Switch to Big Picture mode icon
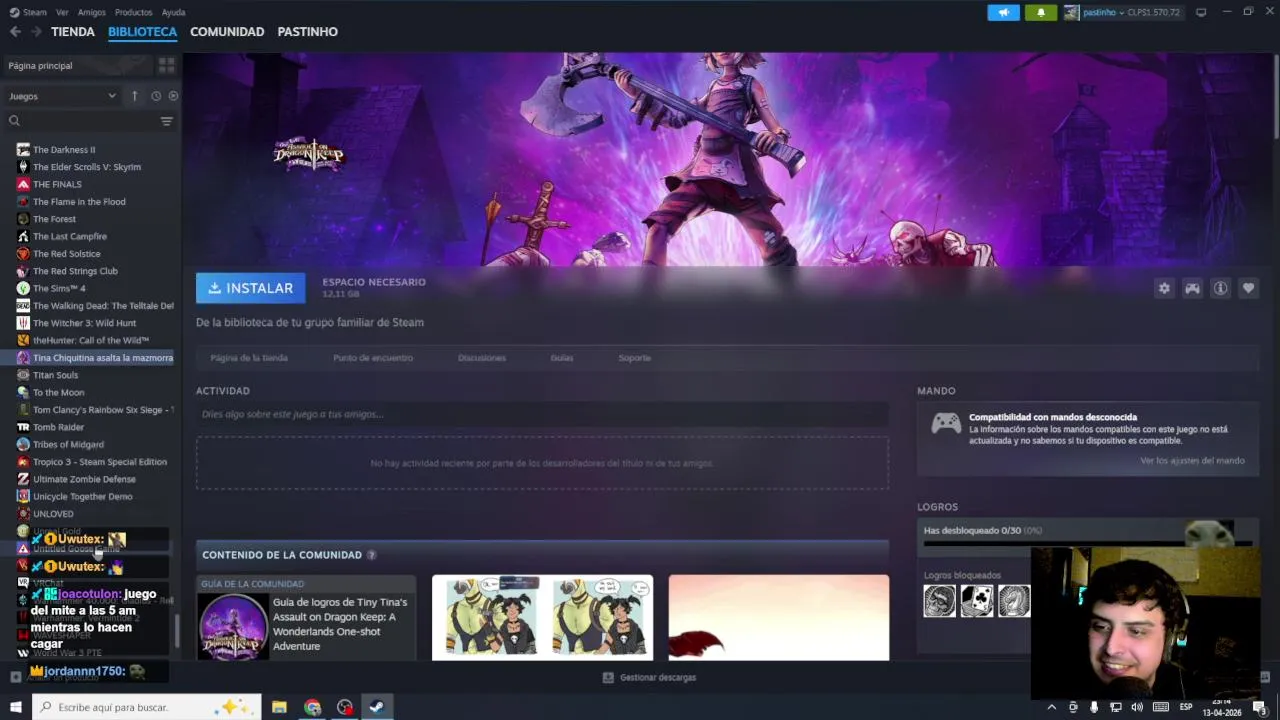The image size is (1280, 720). click(x=1201, y=12)
